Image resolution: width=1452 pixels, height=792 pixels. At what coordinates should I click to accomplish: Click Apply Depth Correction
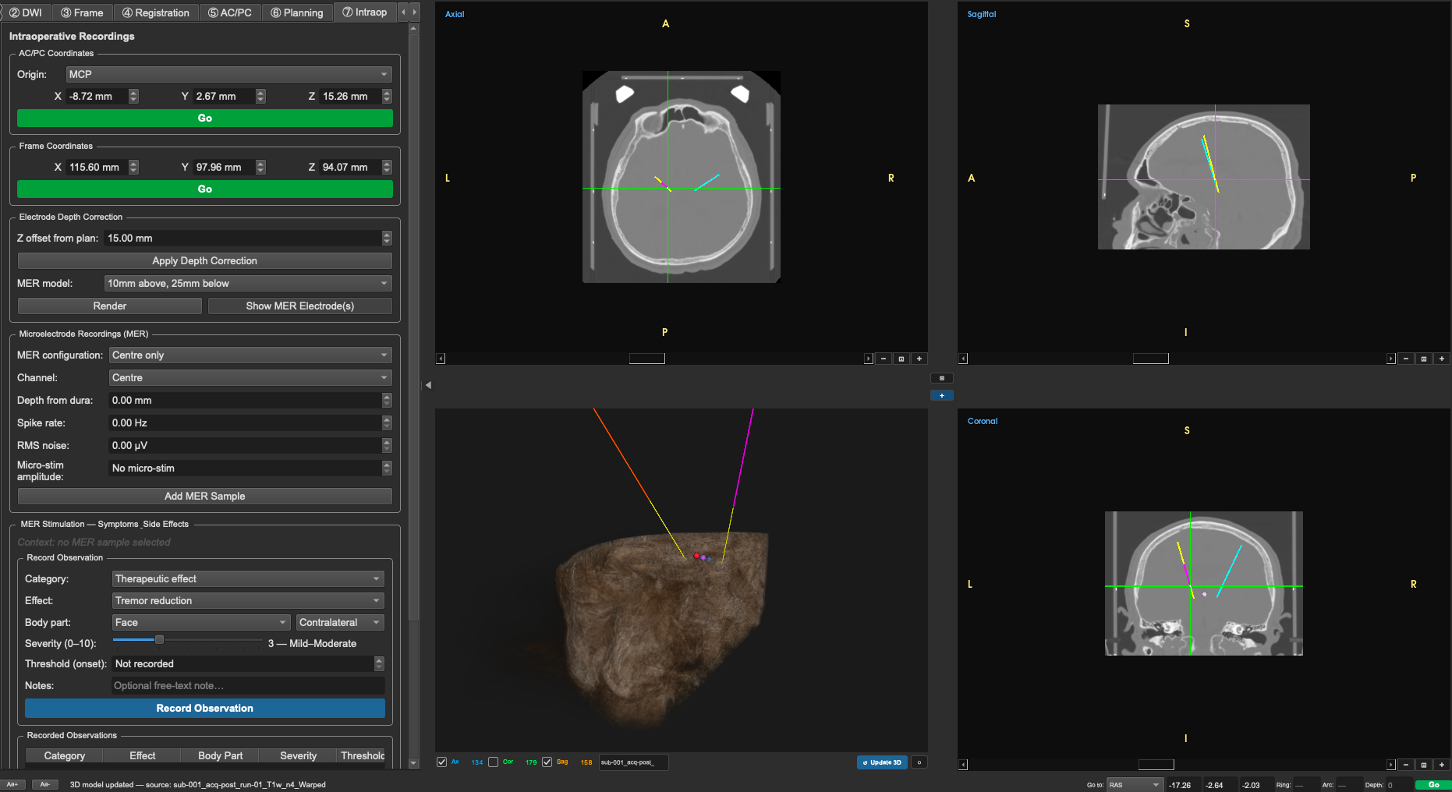click(x=205, y=261)
